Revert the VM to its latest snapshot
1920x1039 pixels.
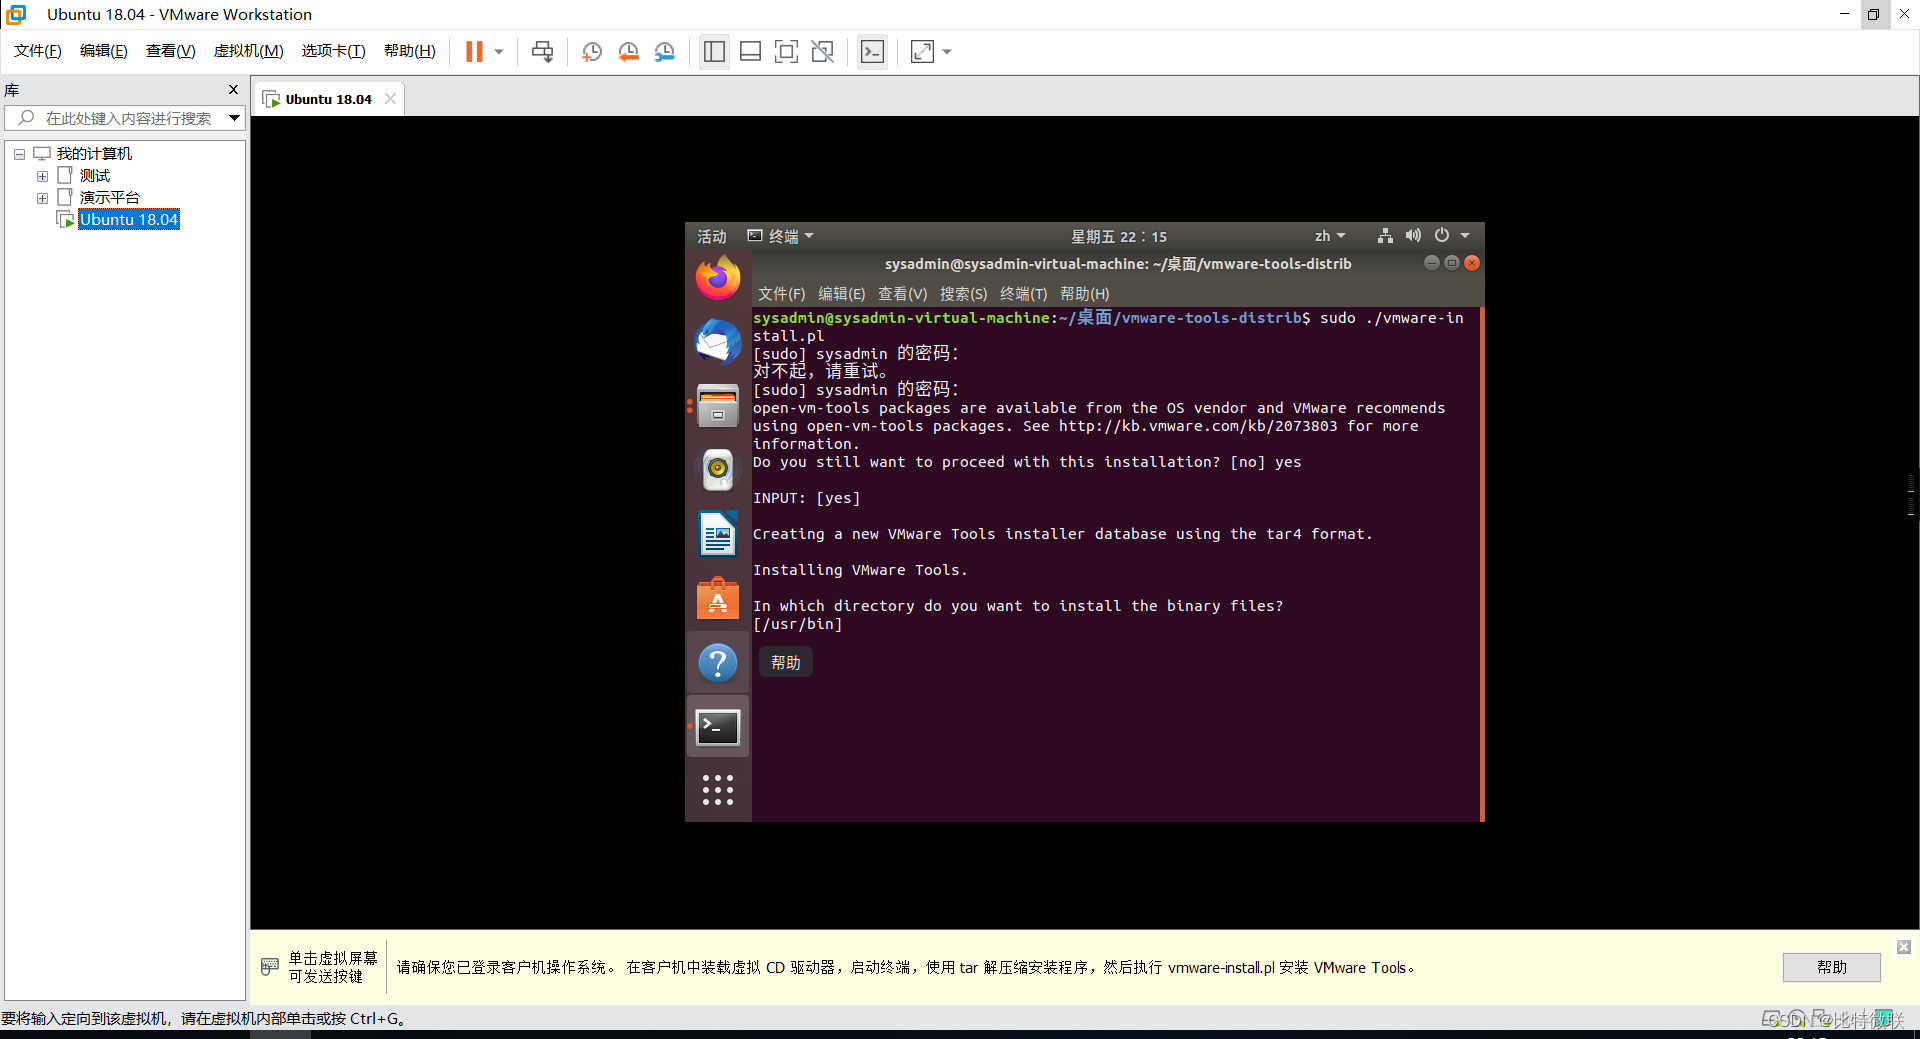629,51
